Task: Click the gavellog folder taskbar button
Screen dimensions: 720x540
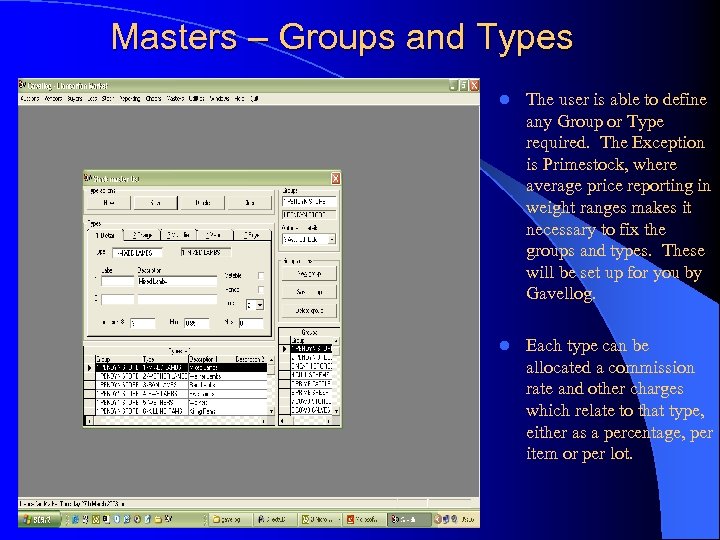Action: pyautogui.click(x=231, y=519)
